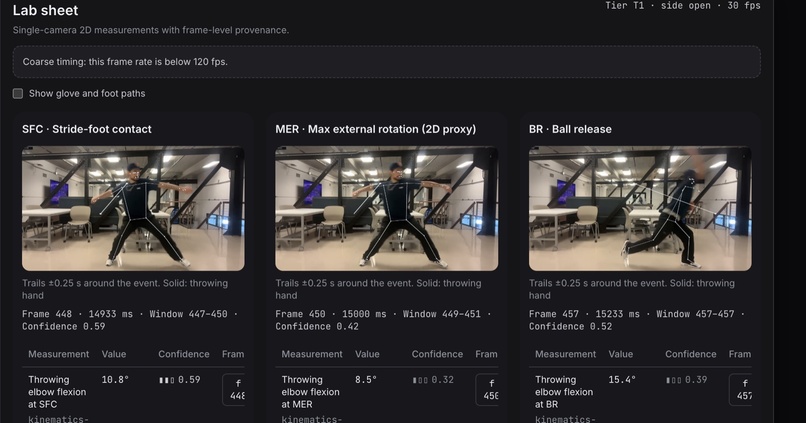Image resolution: width=806 pixels, height=423 pixels.
Task: Click the 0.32 confidence bar in MER row
Action: (433, 380)
